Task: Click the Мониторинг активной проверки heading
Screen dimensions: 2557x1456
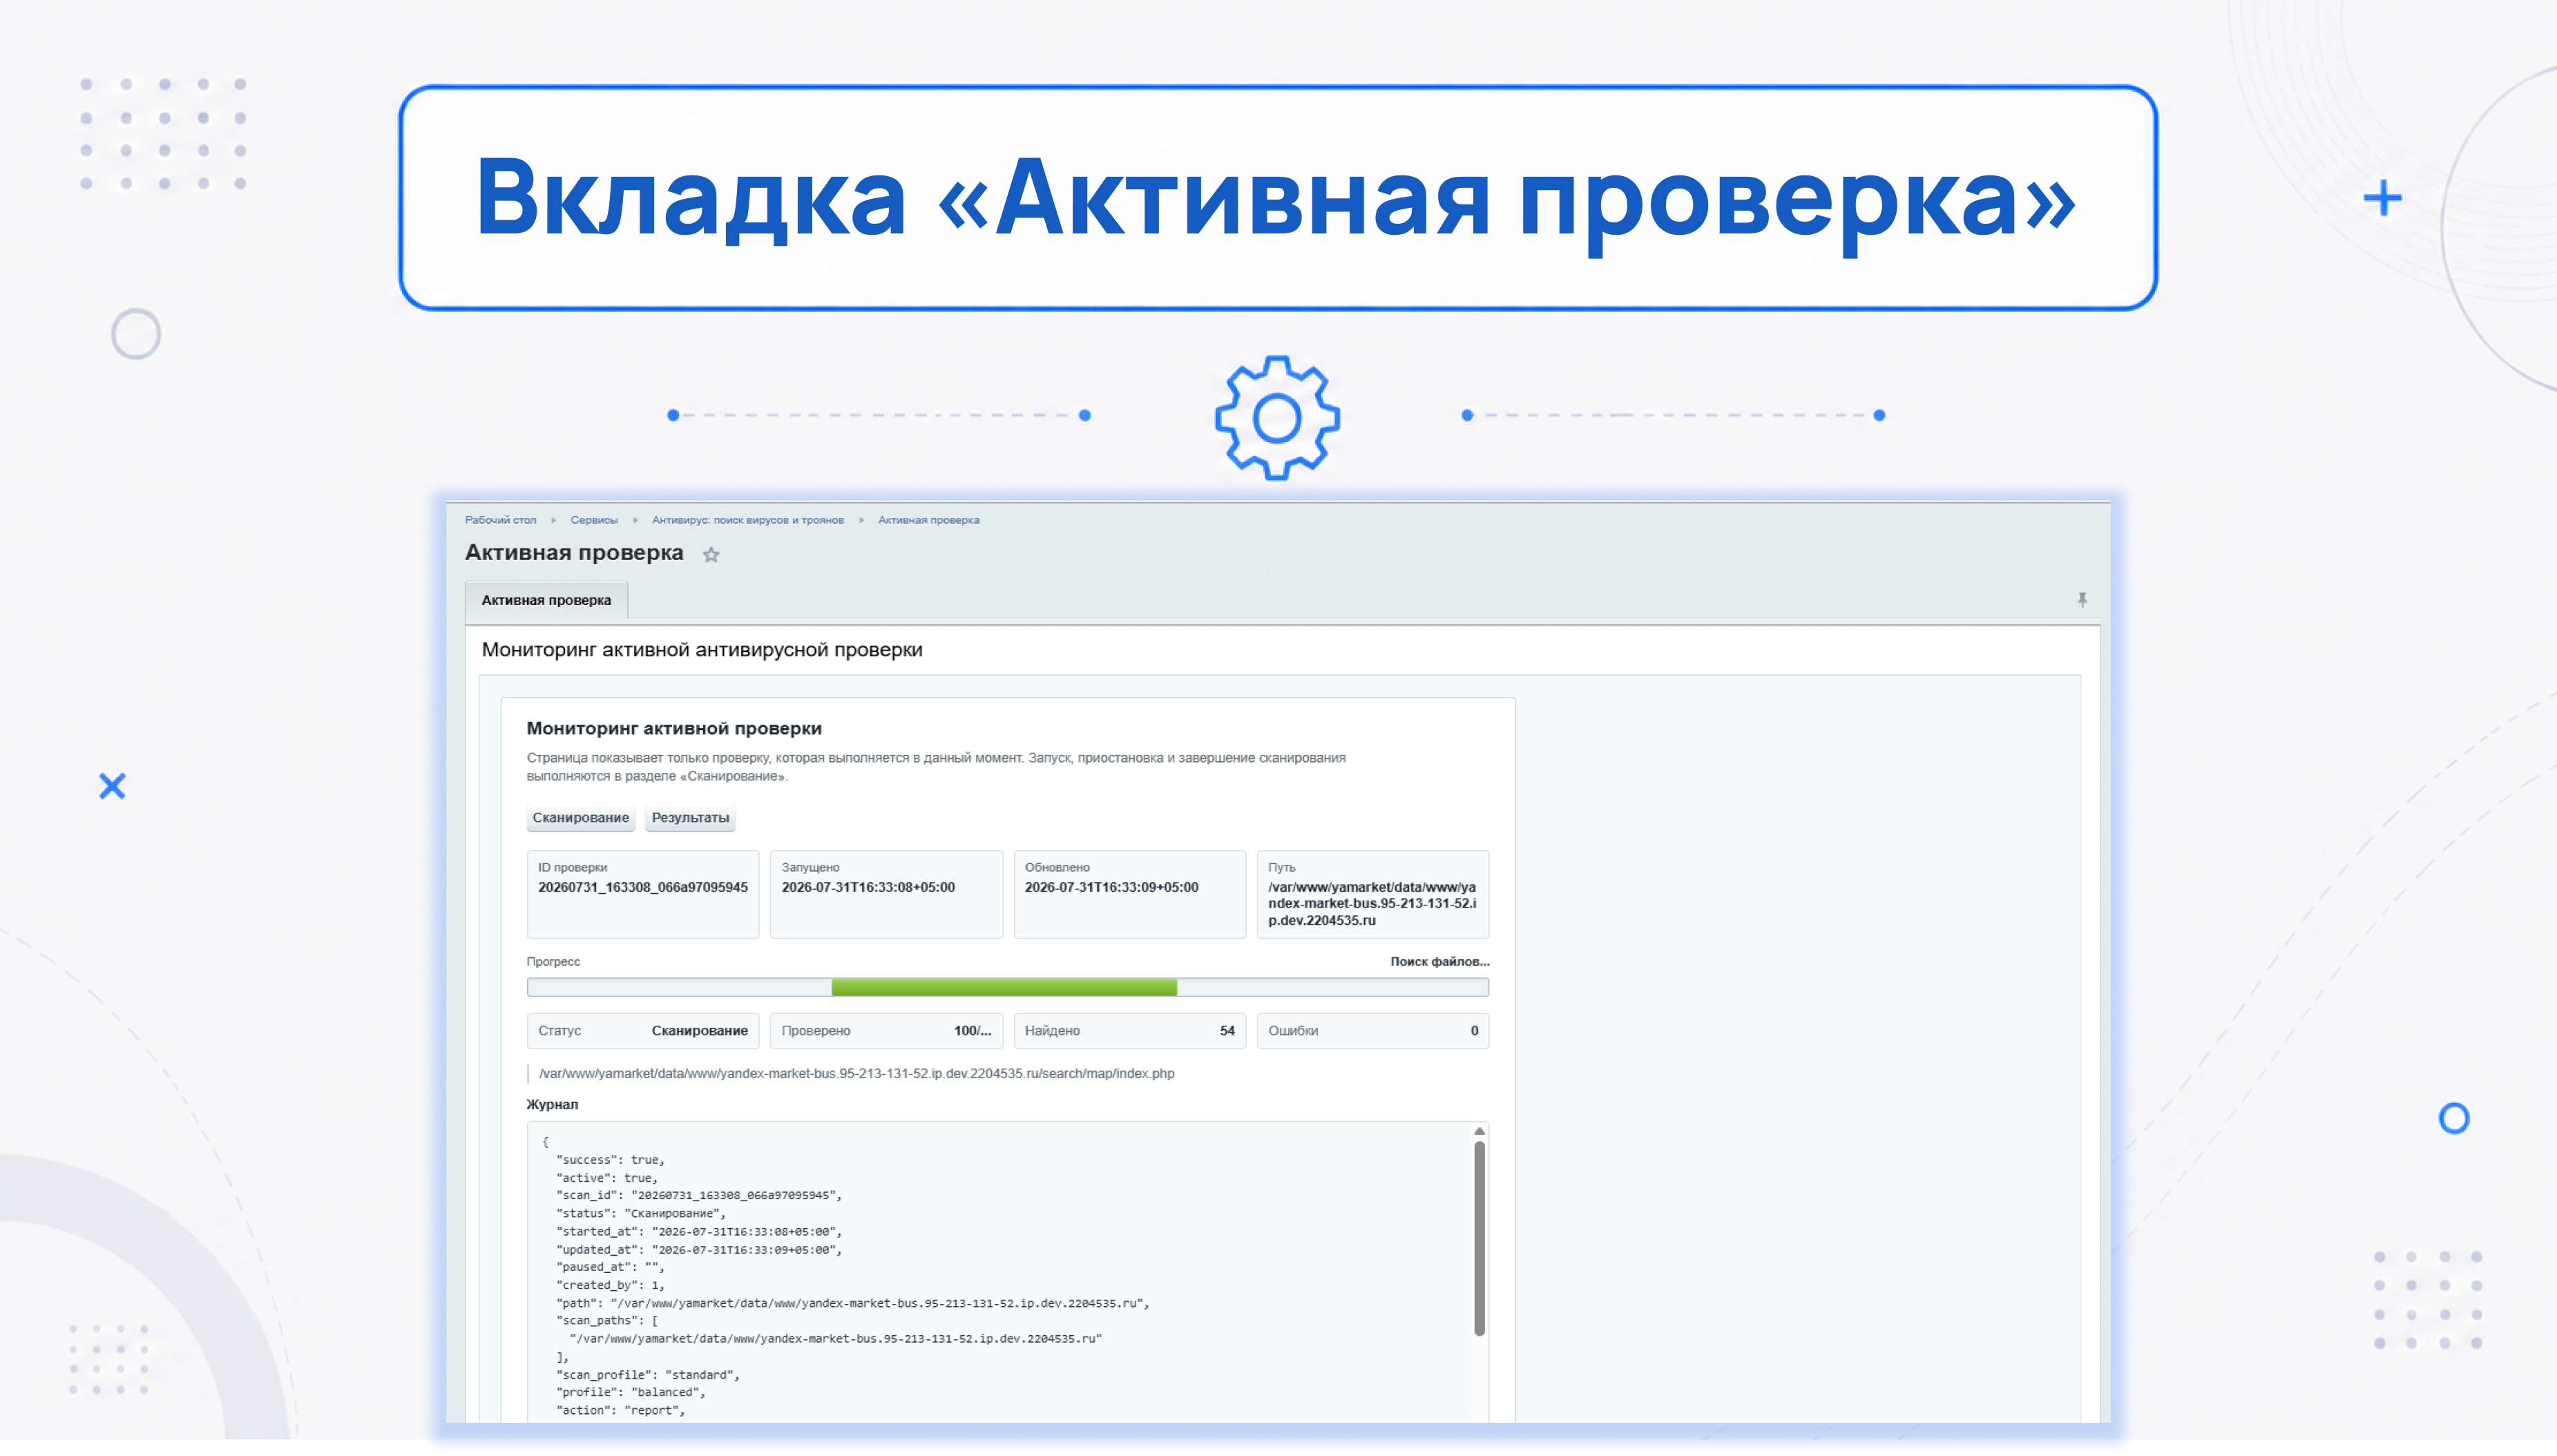Action: [x=674, y=729]
